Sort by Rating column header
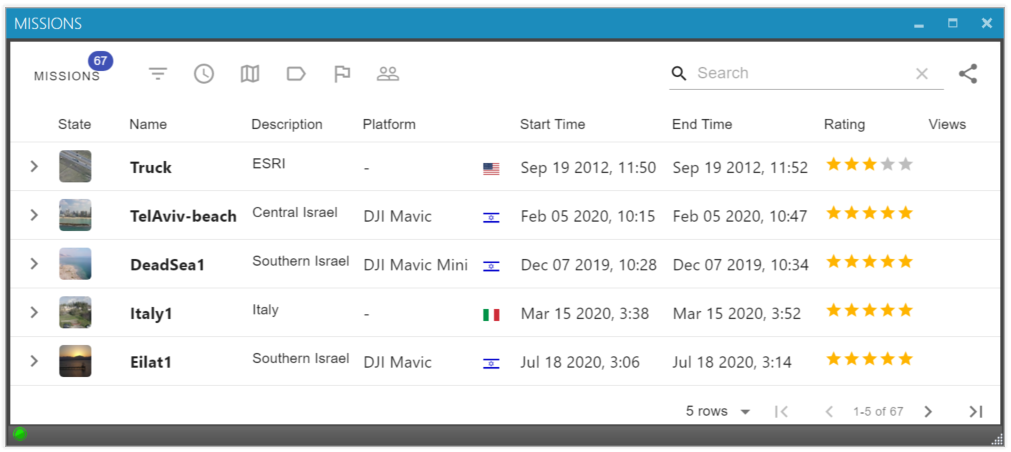 click(844, 125)
